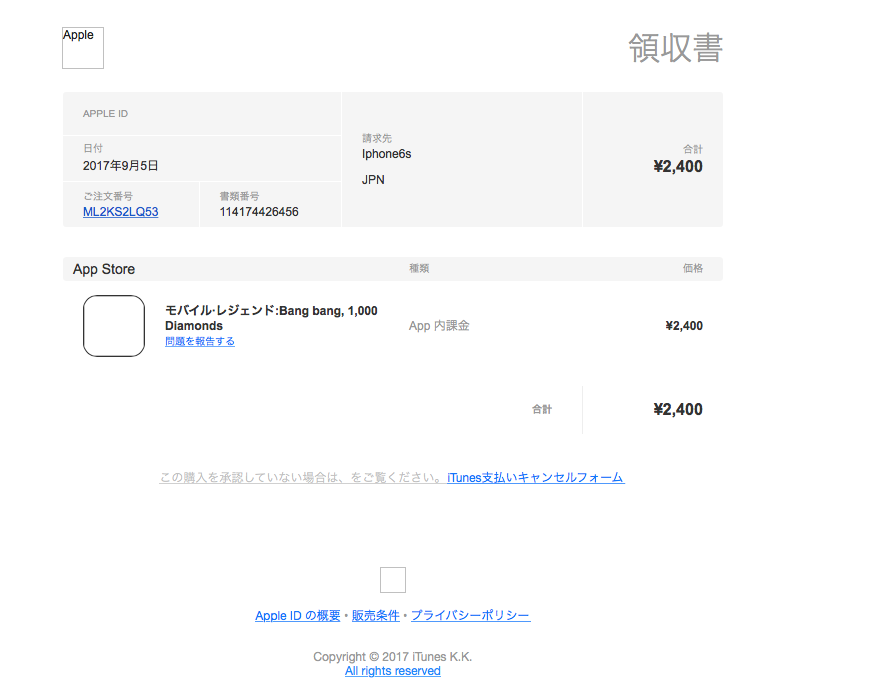This screenshot has width=869, height=699.
Task: Open the Apple ID の概要 link
Action: point(298,616)
